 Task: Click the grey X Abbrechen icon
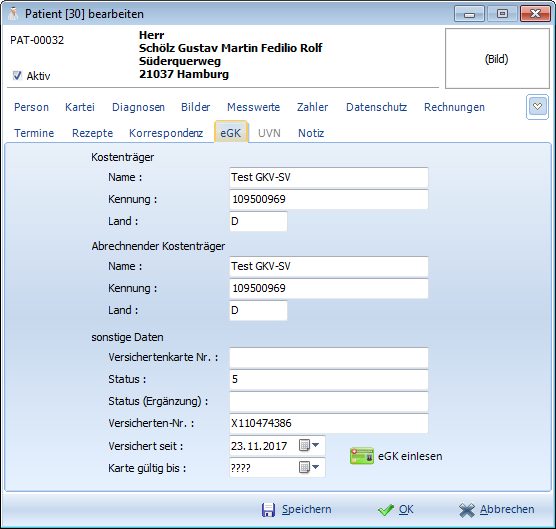(x=467, y=510)
